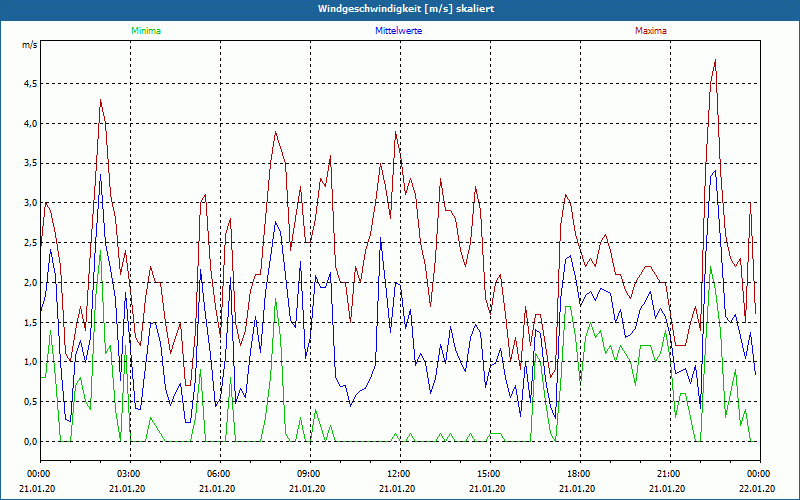Viewport: 800px width, 500px height.
Task: Click the '03:00' time axis label
Action: (128, 474)
